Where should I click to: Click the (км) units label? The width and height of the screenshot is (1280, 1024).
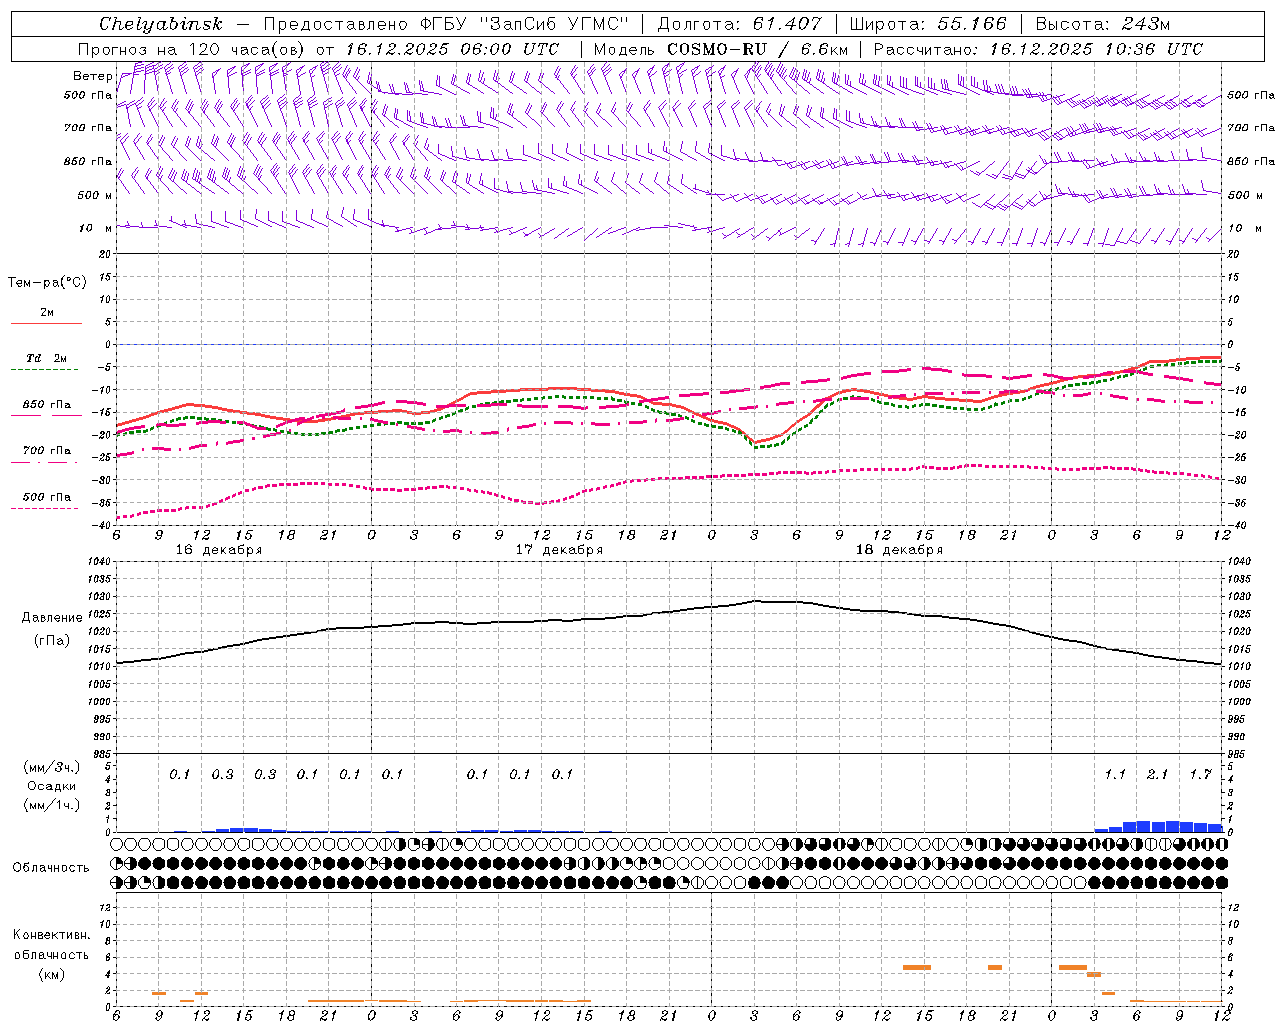51,974
